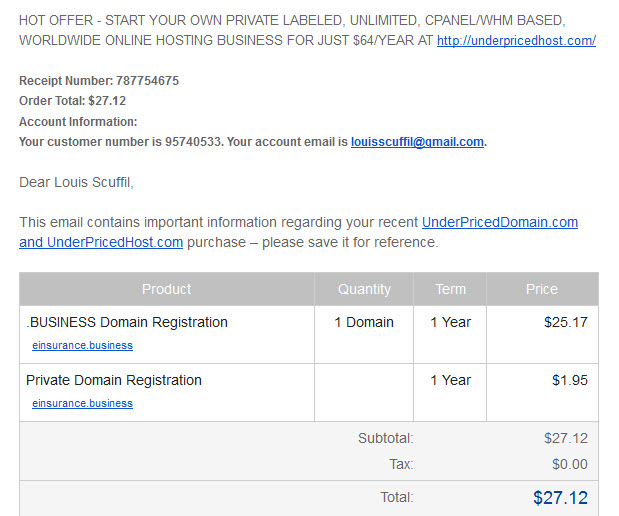Open einsurance.business link under .BUSINESS Domain Registration
619x516 pixels.
point(83,345)
